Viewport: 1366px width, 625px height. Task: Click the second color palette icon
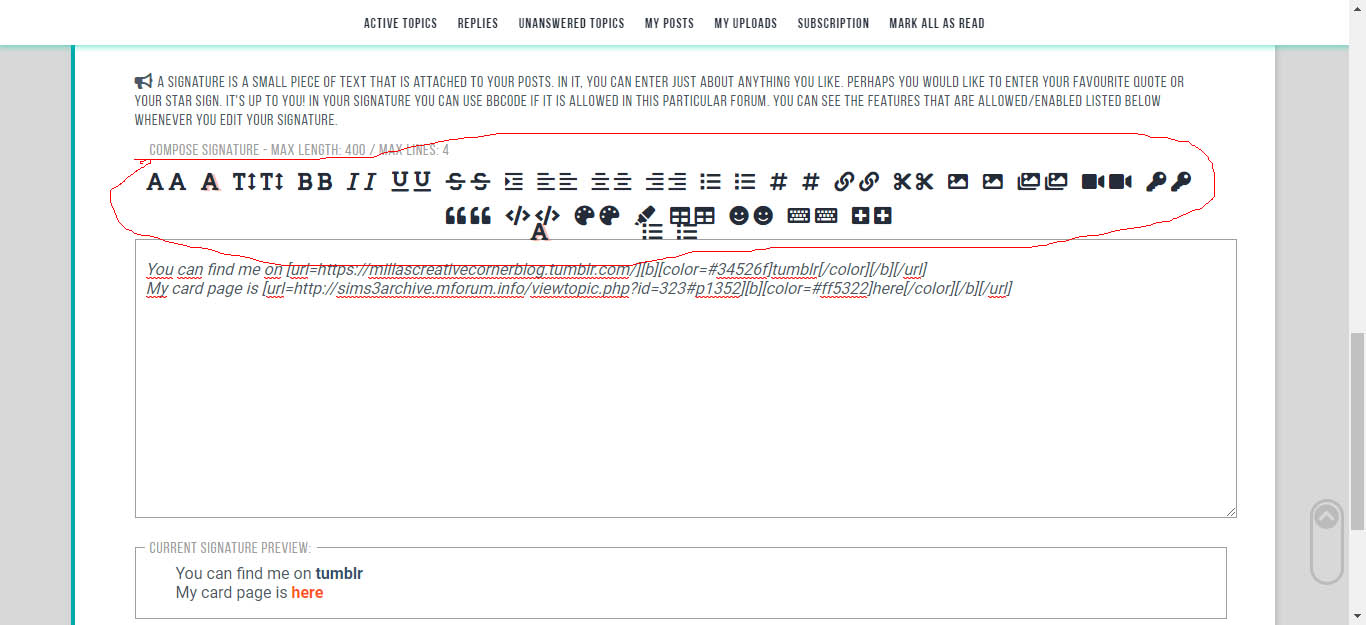[x=609, y=215]
